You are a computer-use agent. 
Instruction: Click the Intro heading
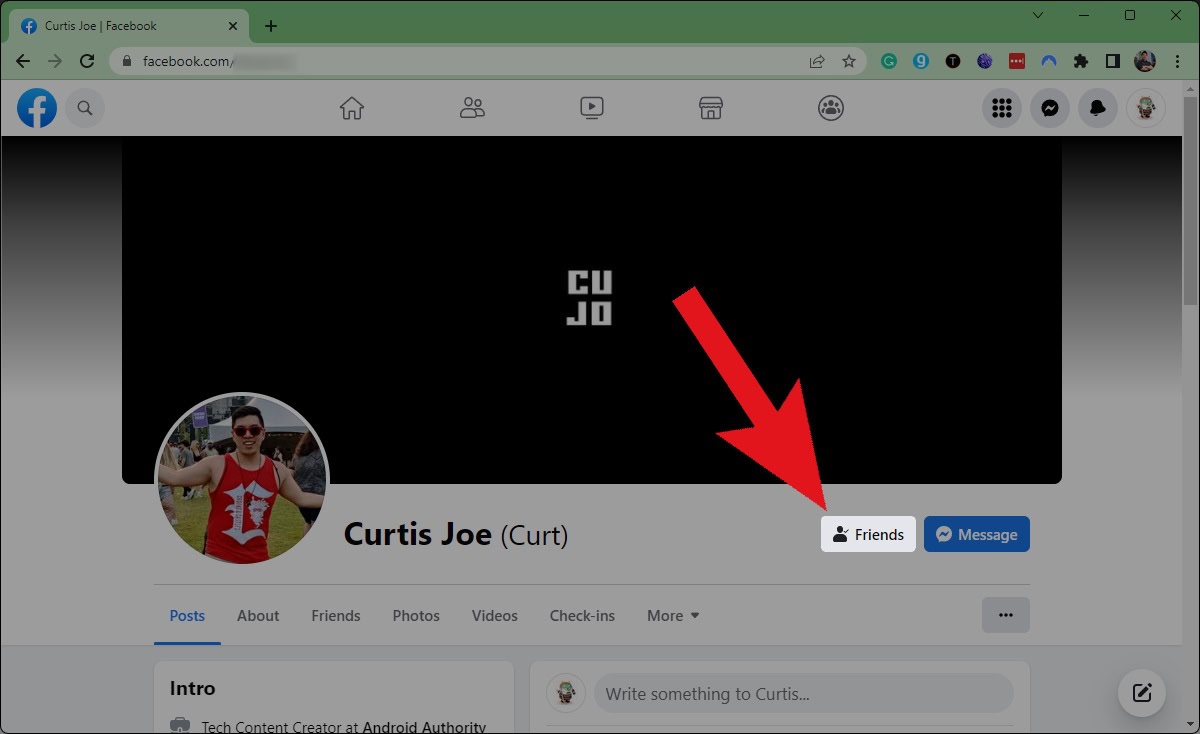tap(192, 688)
